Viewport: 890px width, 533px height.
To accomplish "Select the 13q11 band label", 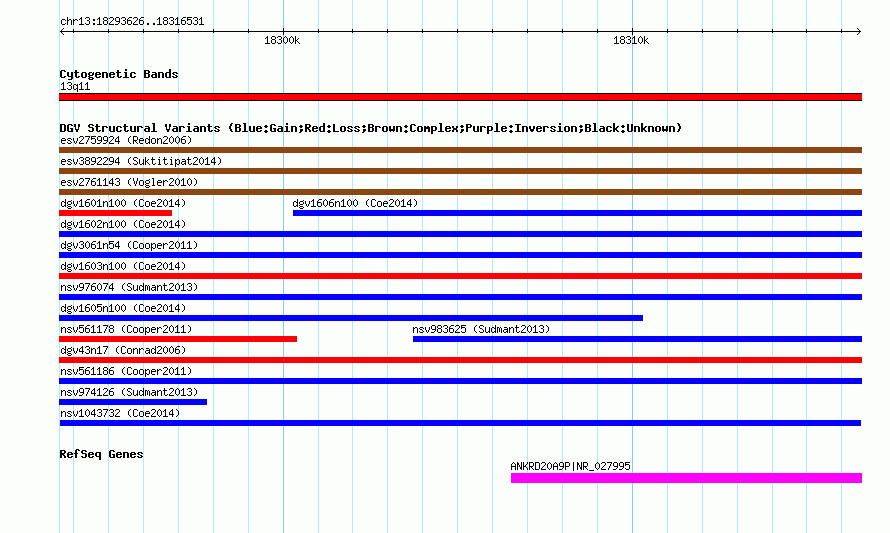I will [75, 86].
